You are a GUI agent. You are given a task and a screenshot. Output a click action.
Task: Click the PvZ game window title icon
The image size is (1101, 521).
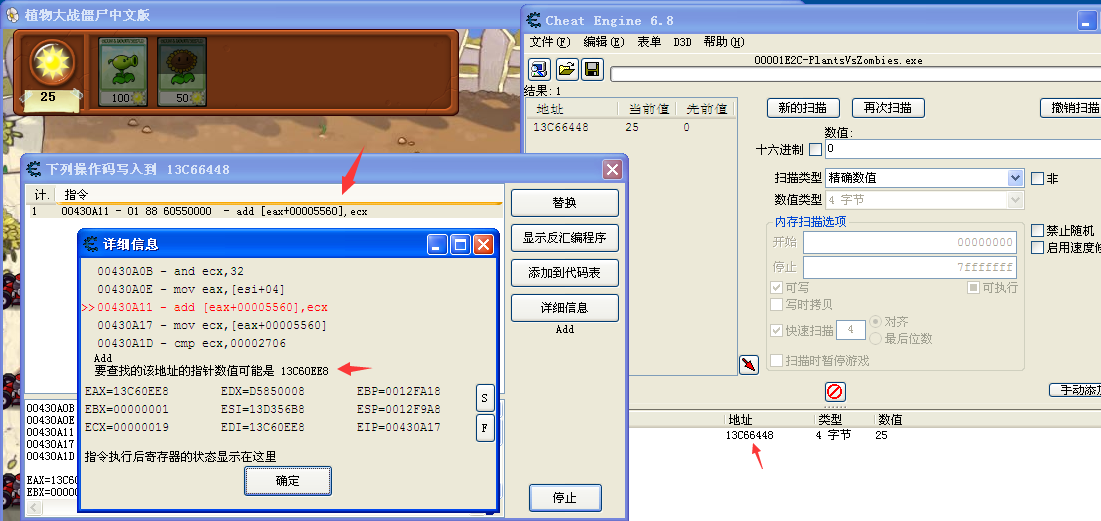tap(12, 14)
